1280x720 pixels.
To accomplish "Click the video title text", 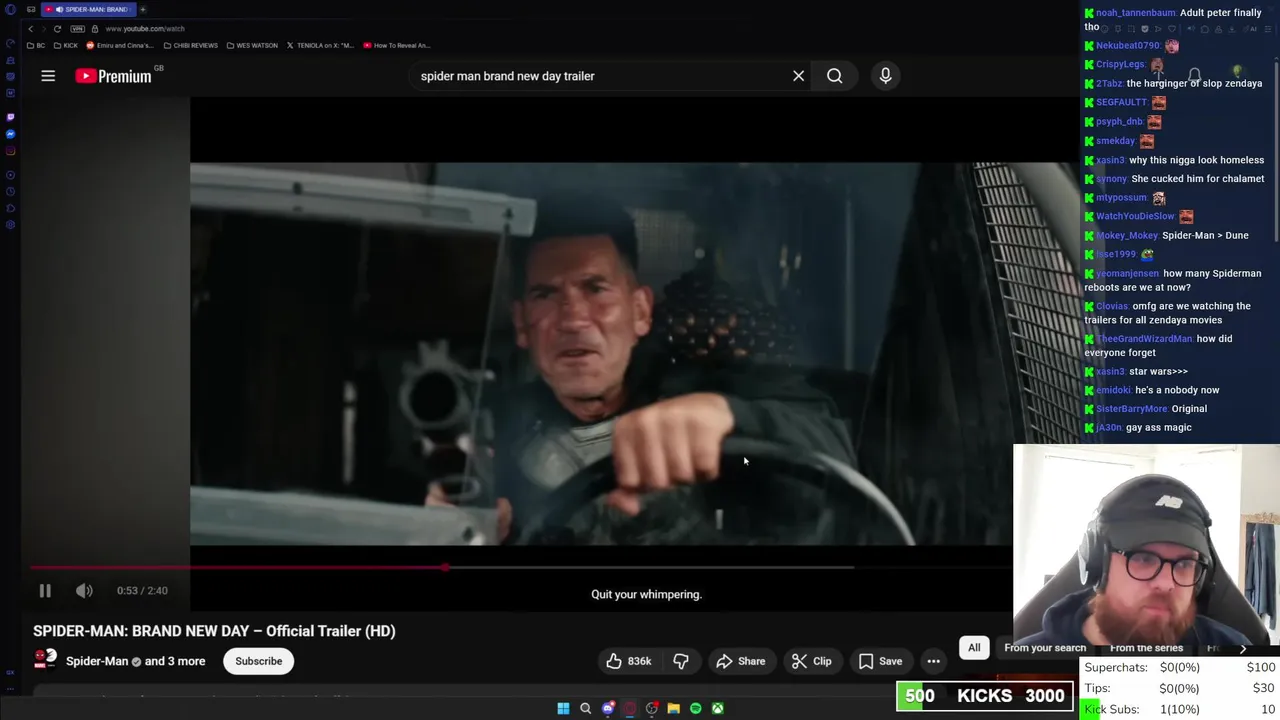I will [x=214, y=631].
